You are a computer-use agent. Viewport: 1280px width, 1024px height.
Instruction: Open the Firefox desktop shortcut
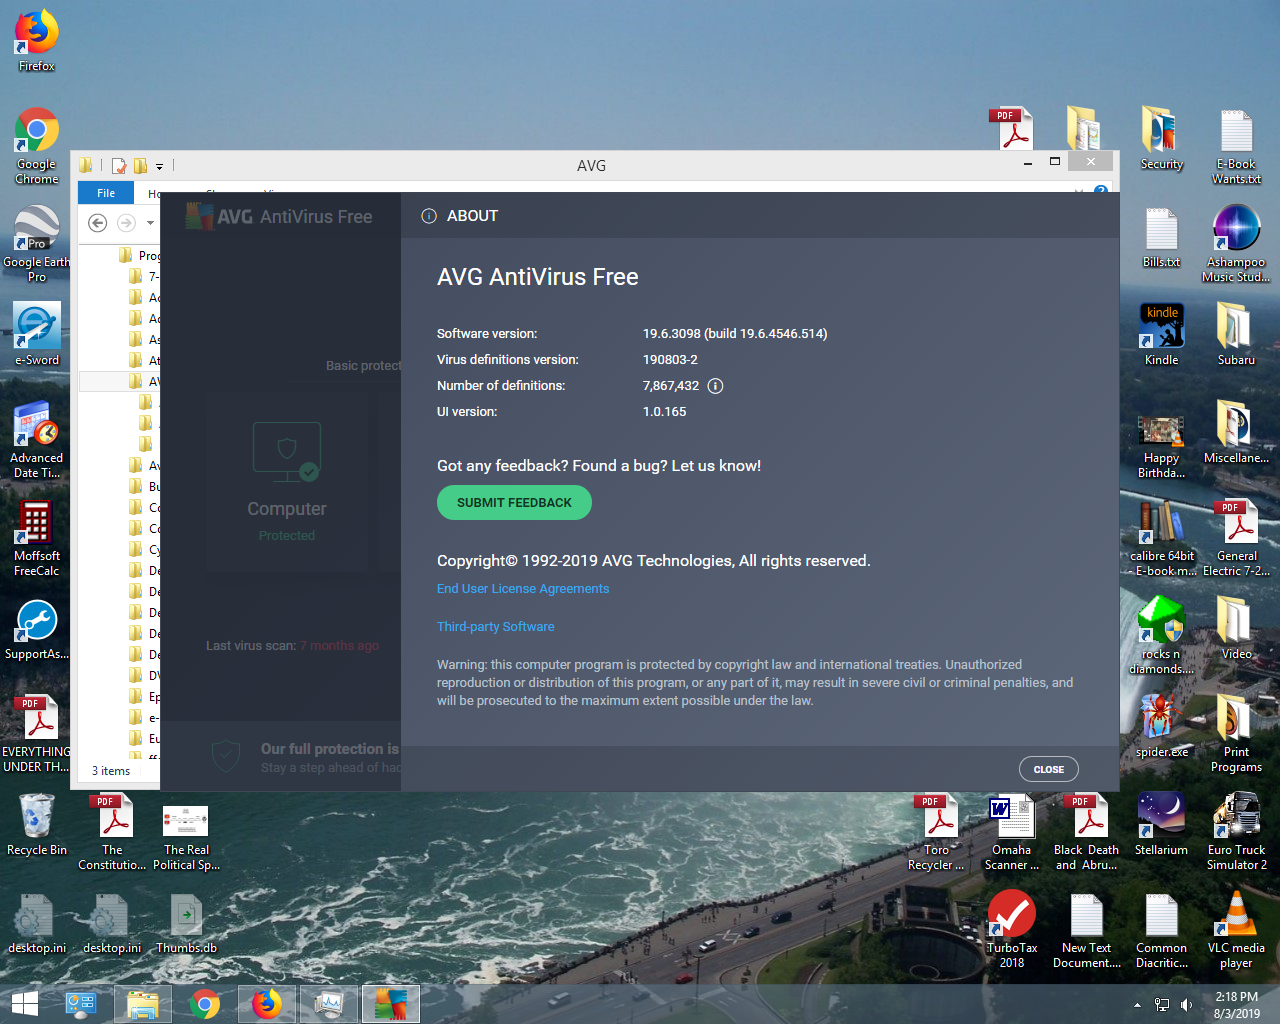(37, 41)
